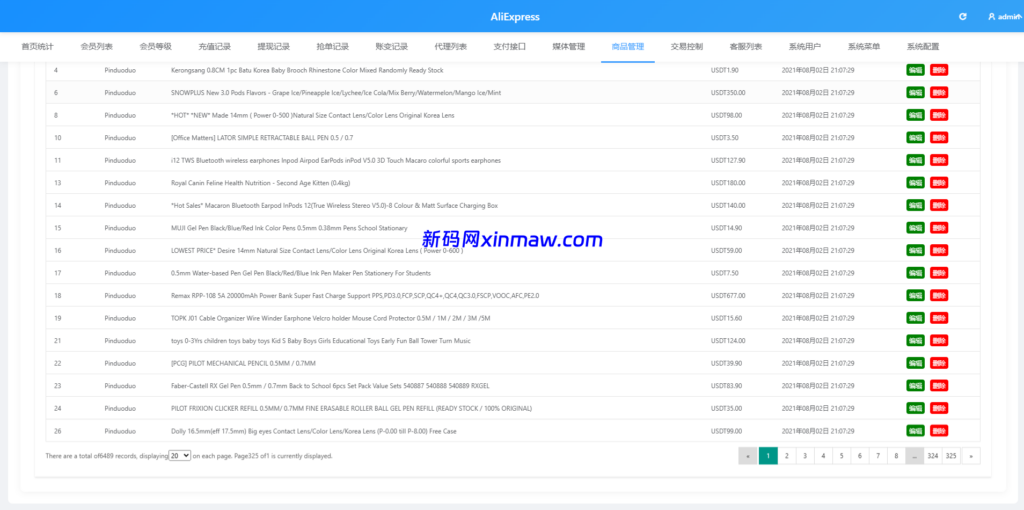The image size is (1024, 510).
Task: Open the 代理列表 tab
Action: [x=451, y=47]
